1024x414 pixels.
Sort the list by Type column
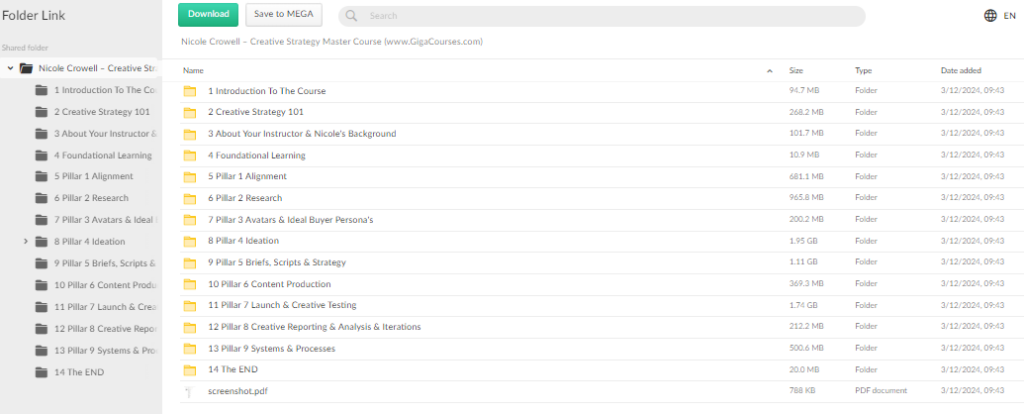pyautogui.click(x=863, y=71)
